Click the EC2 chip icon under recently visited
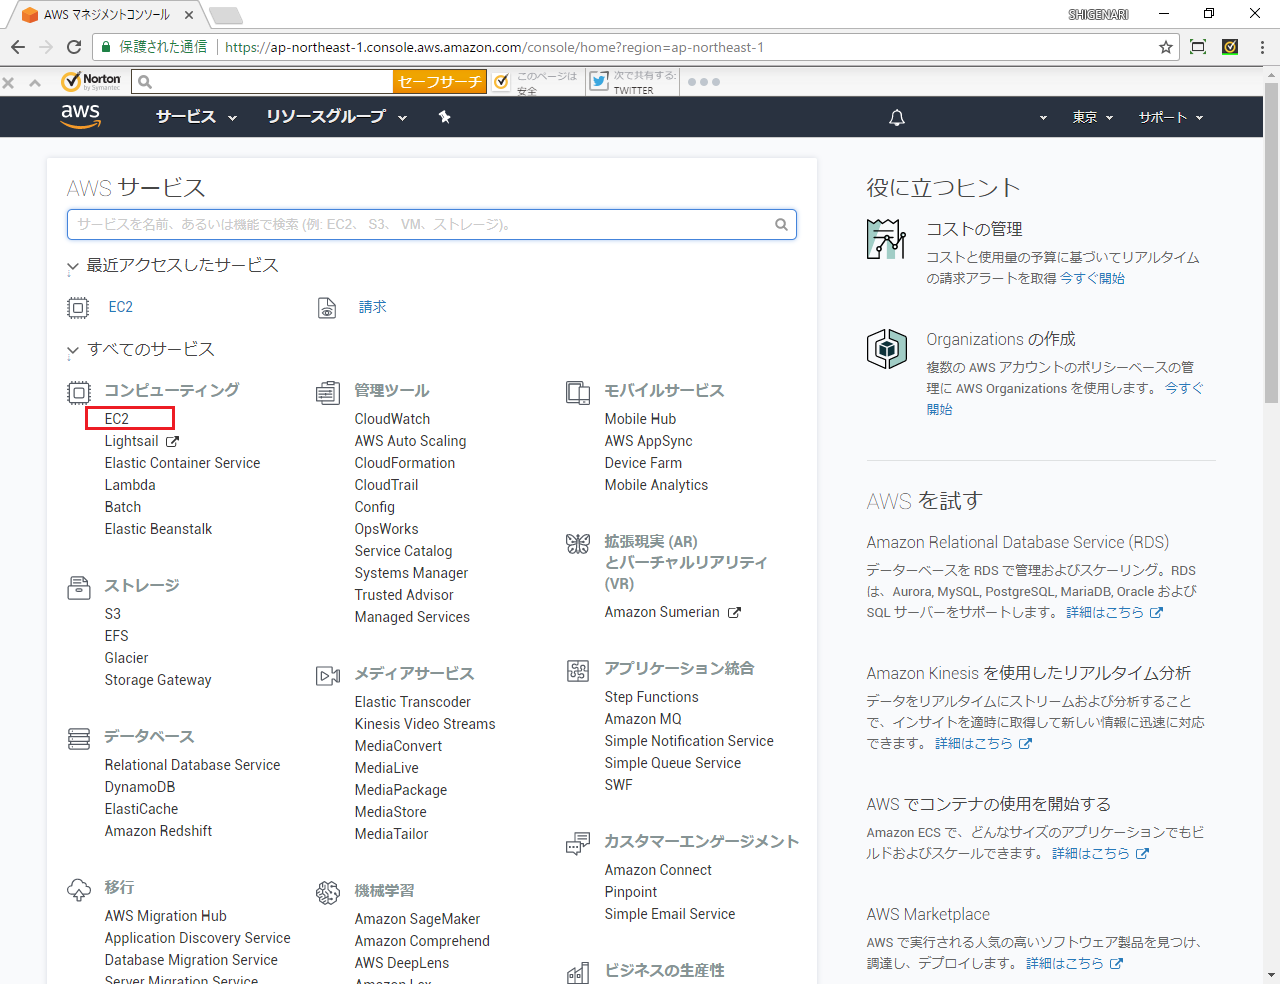Screen dimensions: 1280x984 [78, 307]
